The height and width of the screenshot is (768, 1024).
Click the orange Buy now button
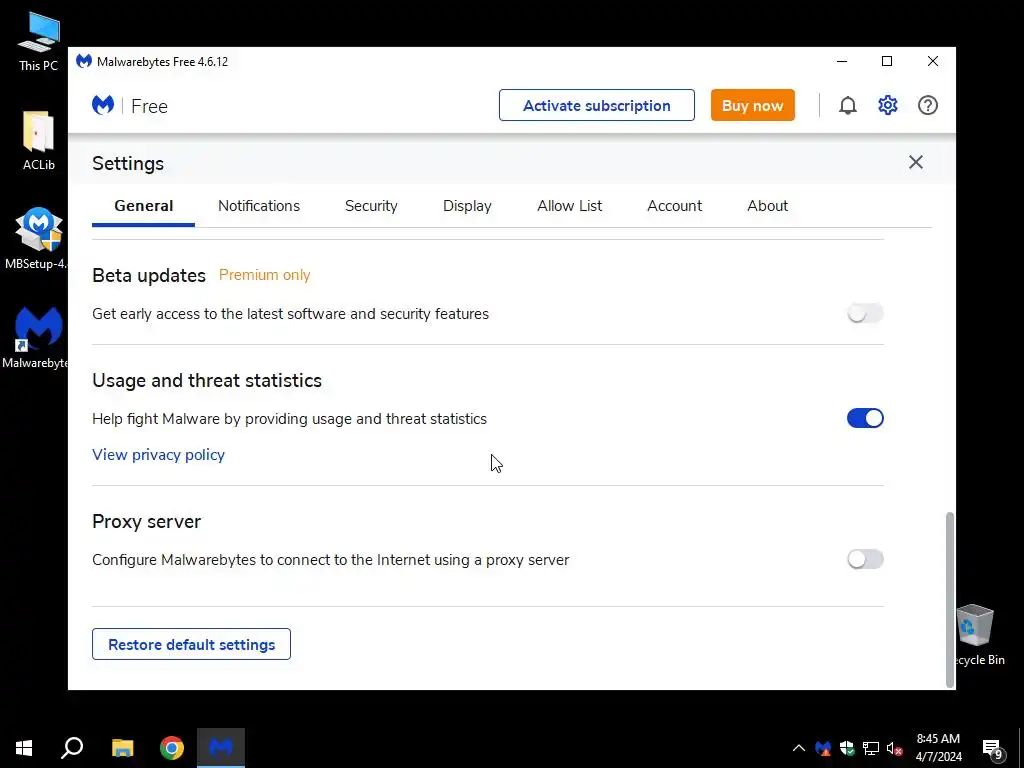[x=752, y=105]
